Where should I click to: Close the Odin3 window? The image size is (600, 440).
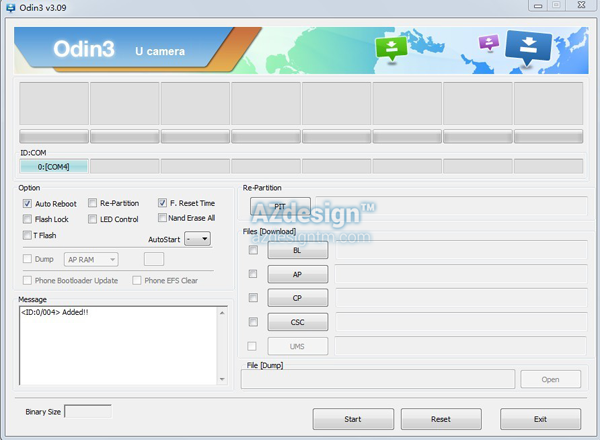point(581,5)
